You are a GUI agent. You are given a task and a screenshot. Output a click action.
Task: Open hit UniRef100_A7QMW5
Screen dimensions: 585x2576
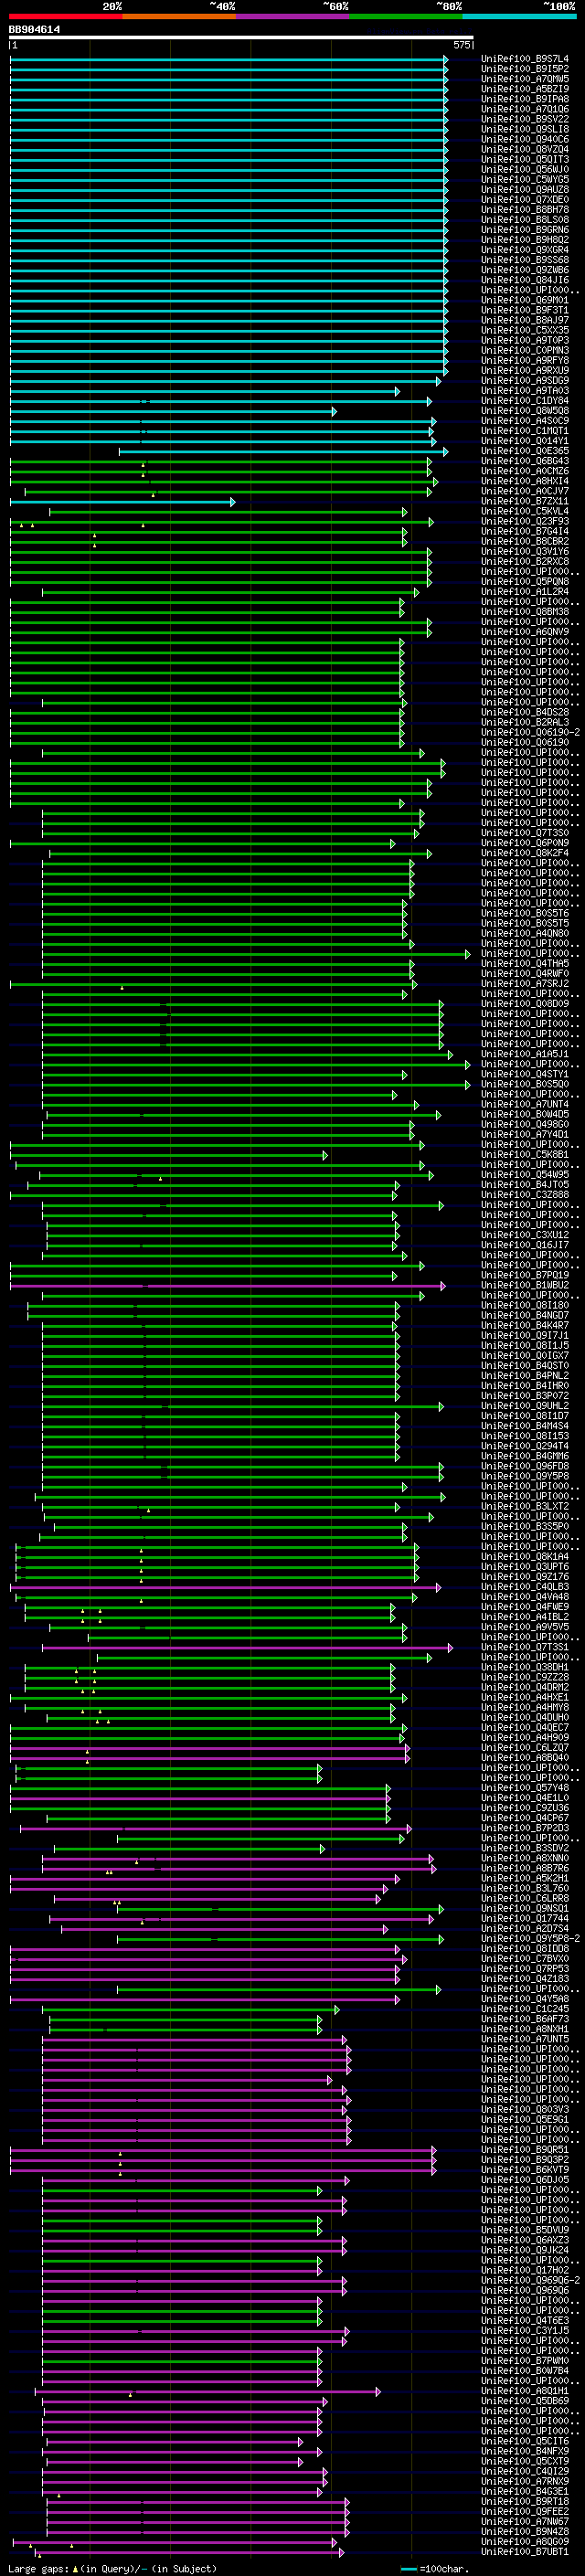524,79
